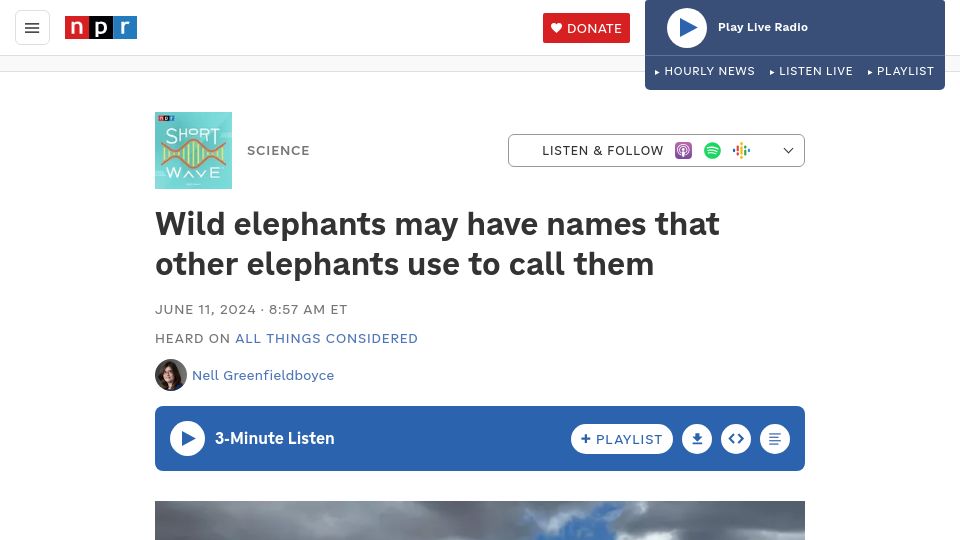
Task: Open the transcript icon
Action: coord(774,439)
